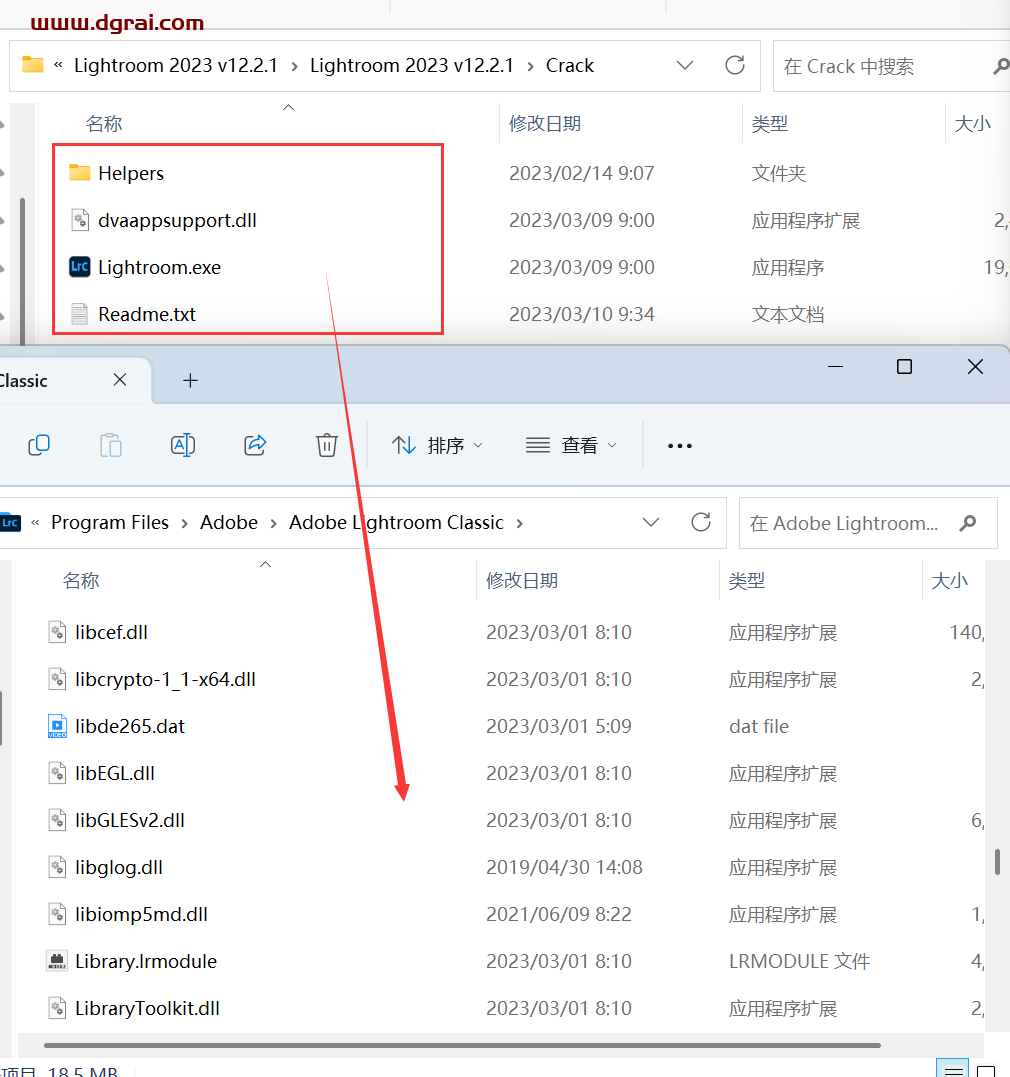Close the Classic tab
This screenshot has height=1077, width=1010.
120,380
